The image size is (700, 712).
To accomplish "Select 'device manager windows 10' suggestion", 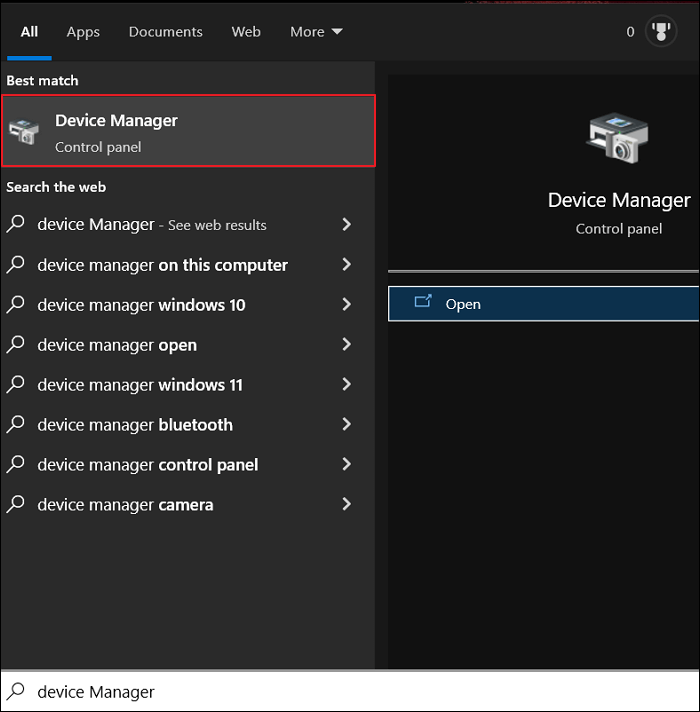I will (182, 305).
